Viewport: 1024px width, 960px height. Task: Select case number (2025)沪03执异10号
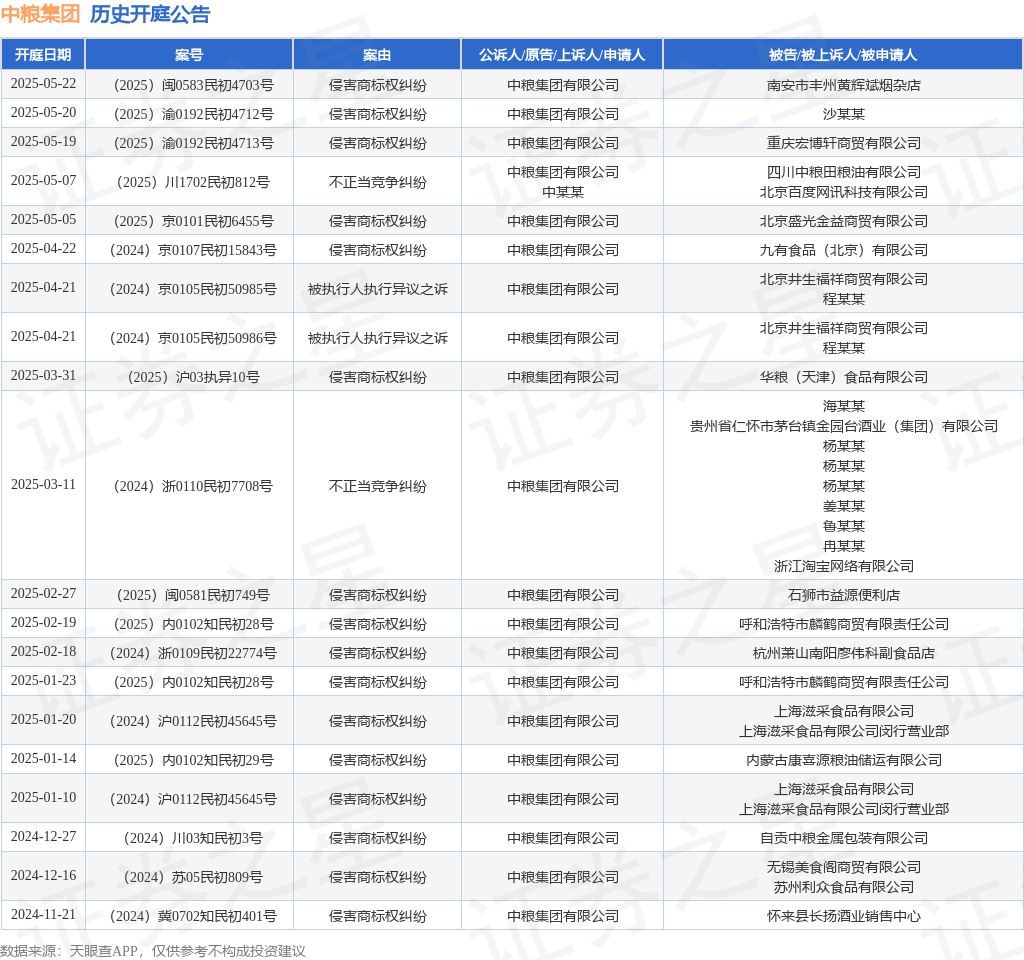click(193, 377)
